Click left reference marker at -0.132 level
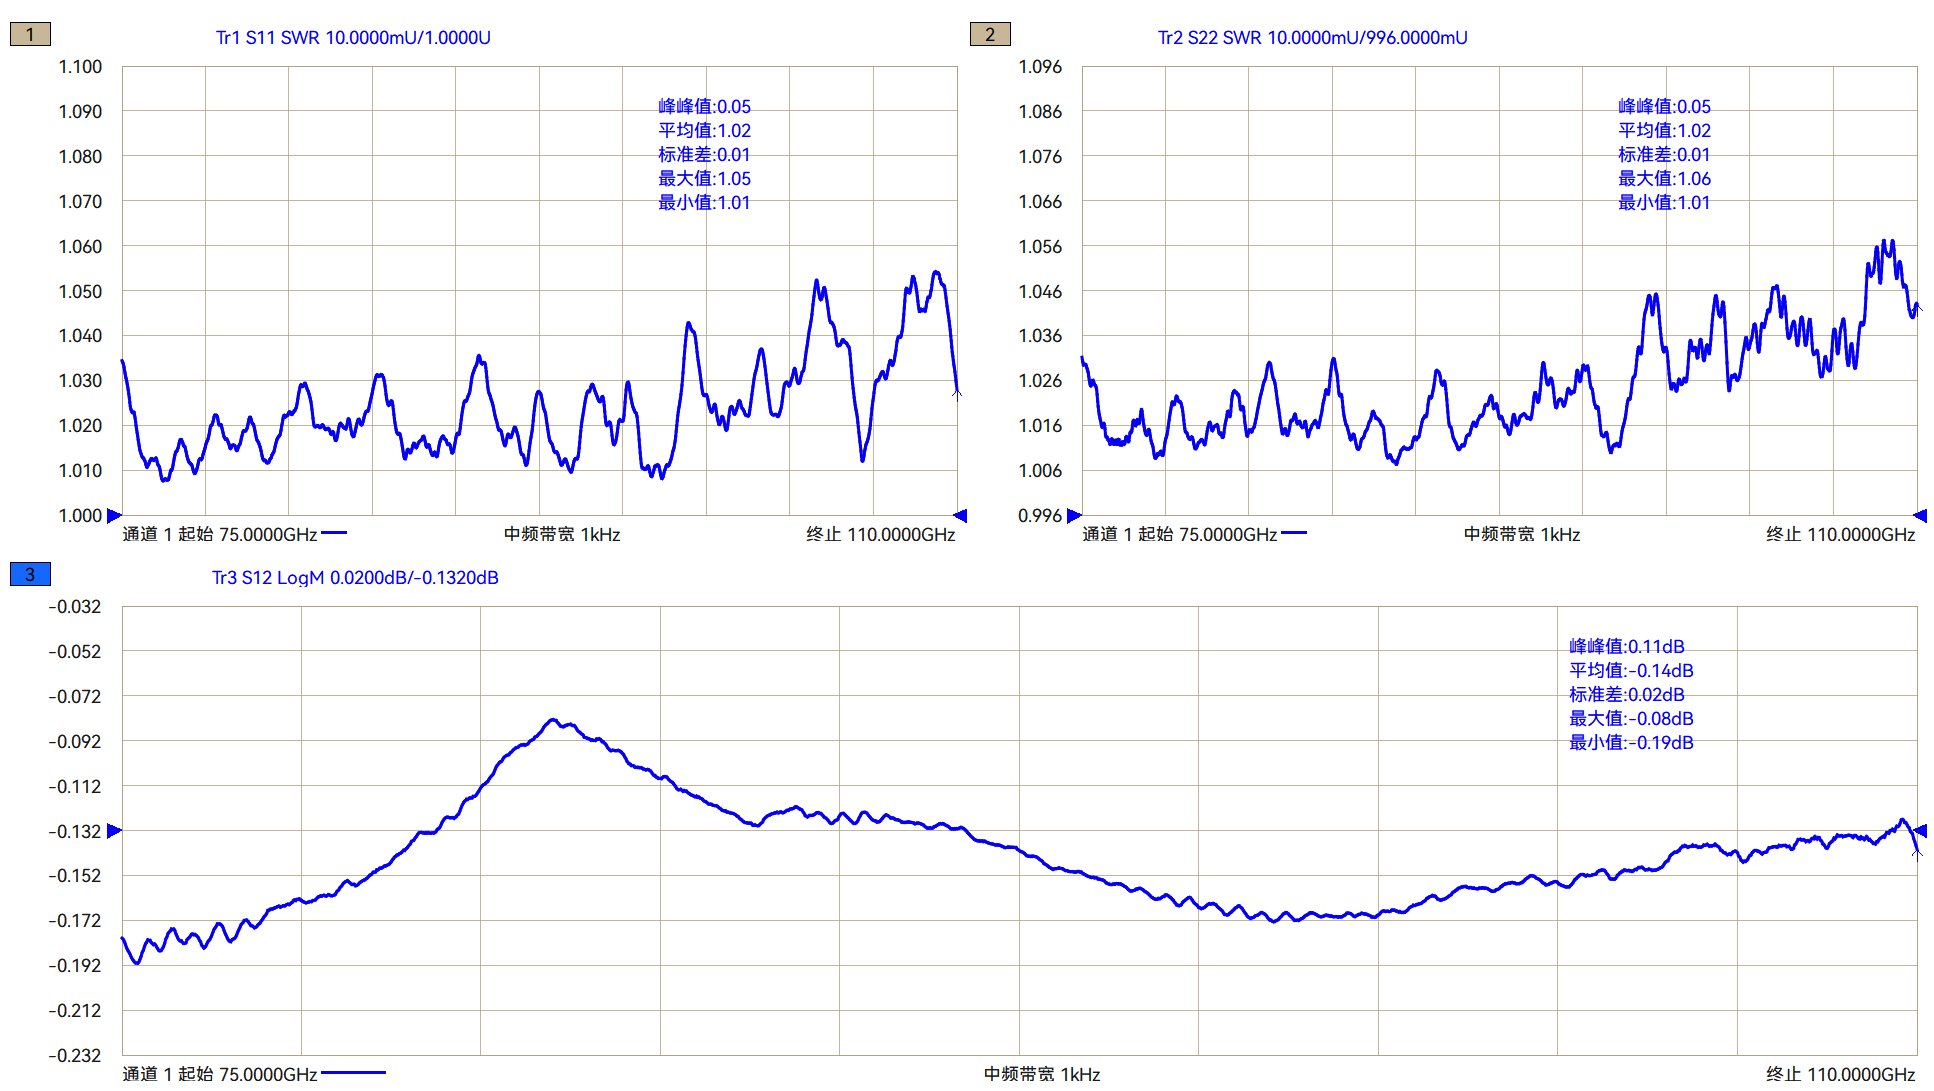Image resolution: width=1934 pixels, height=1091 pixels. tap(114, 831)
